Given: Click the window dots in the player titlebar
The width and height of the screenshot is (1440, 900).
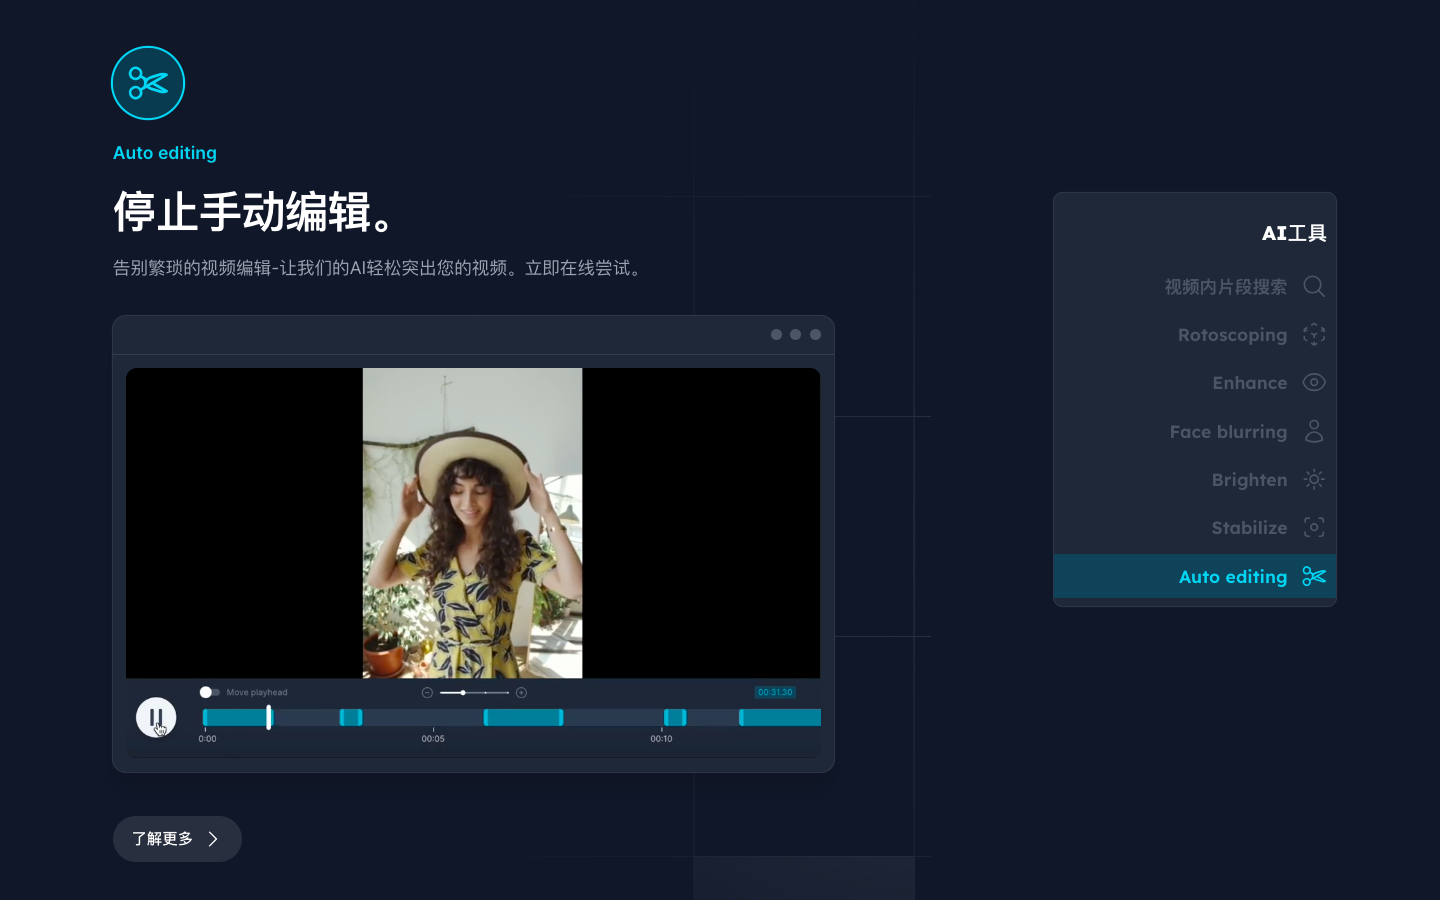Looking at the screenshot, I should pos(796,334).
